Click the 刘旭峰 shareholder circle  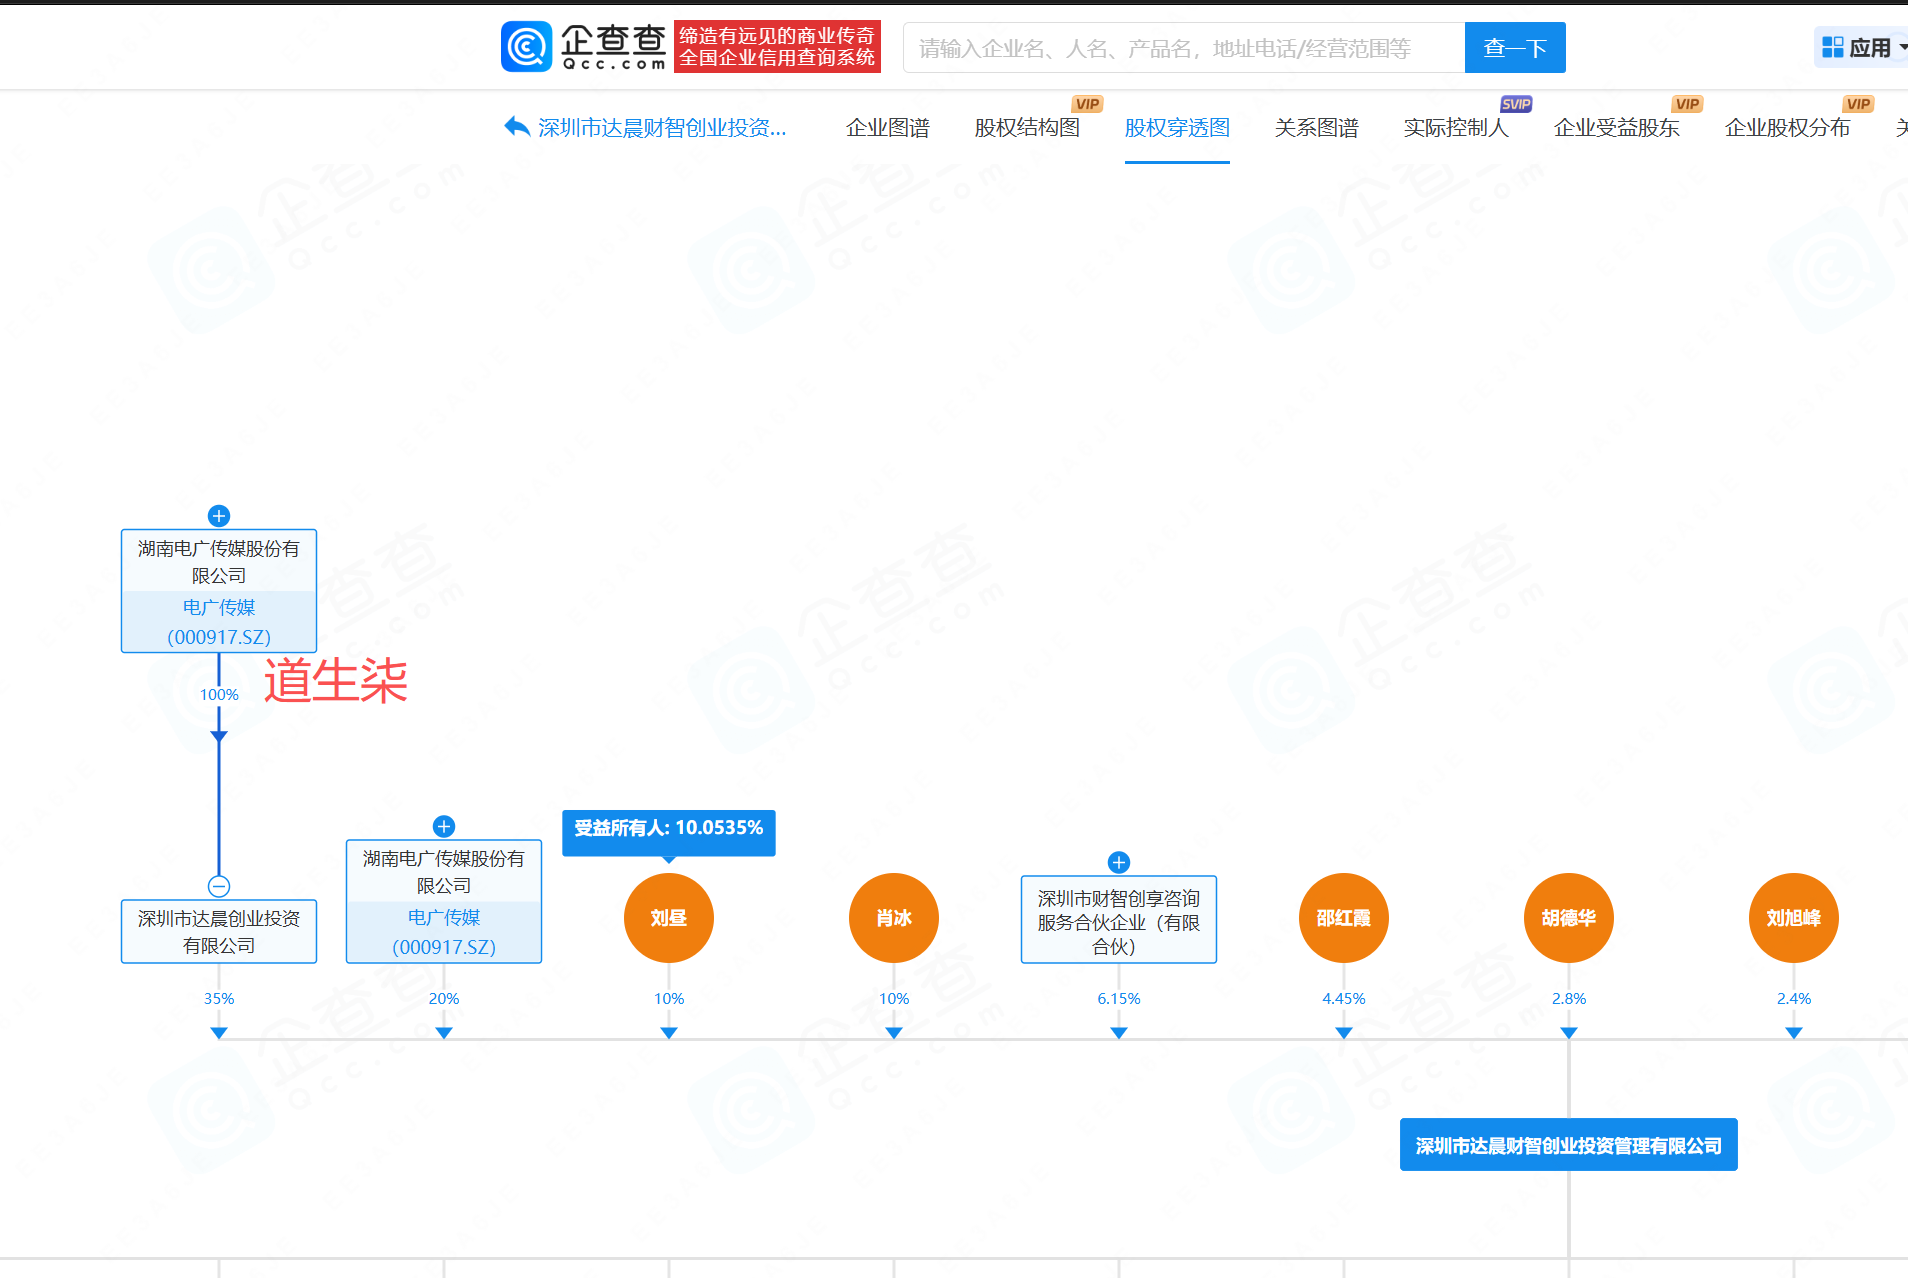pyautogui.click(x=1793, y=918)
